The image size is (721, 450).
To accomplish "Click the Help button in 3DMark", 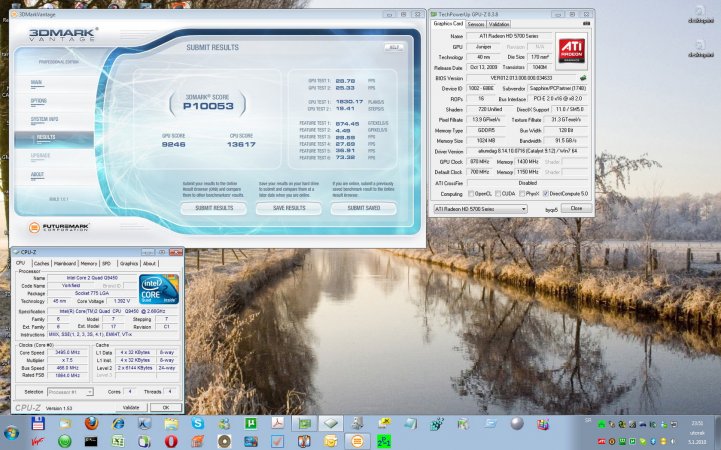I will click(x=394, y=47).
